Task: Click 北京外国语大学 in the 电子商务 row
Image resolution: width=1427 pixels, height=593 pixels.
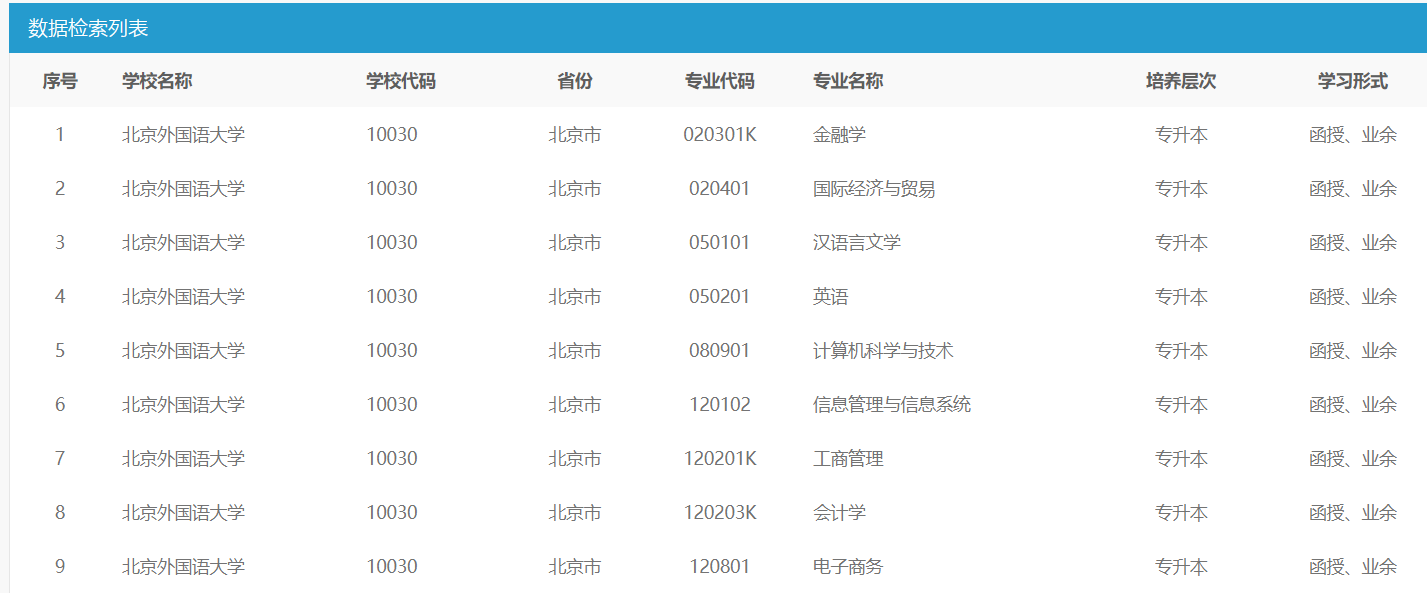Action: [x=183, y=567]
